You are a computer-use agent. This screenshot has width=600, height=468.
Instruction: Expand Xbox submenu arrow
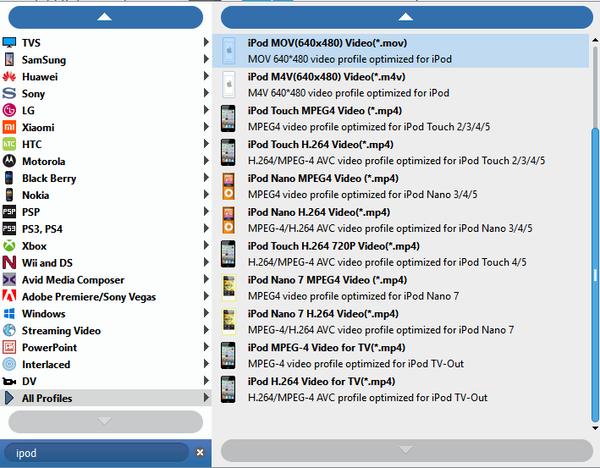click(x=206, y=245)
